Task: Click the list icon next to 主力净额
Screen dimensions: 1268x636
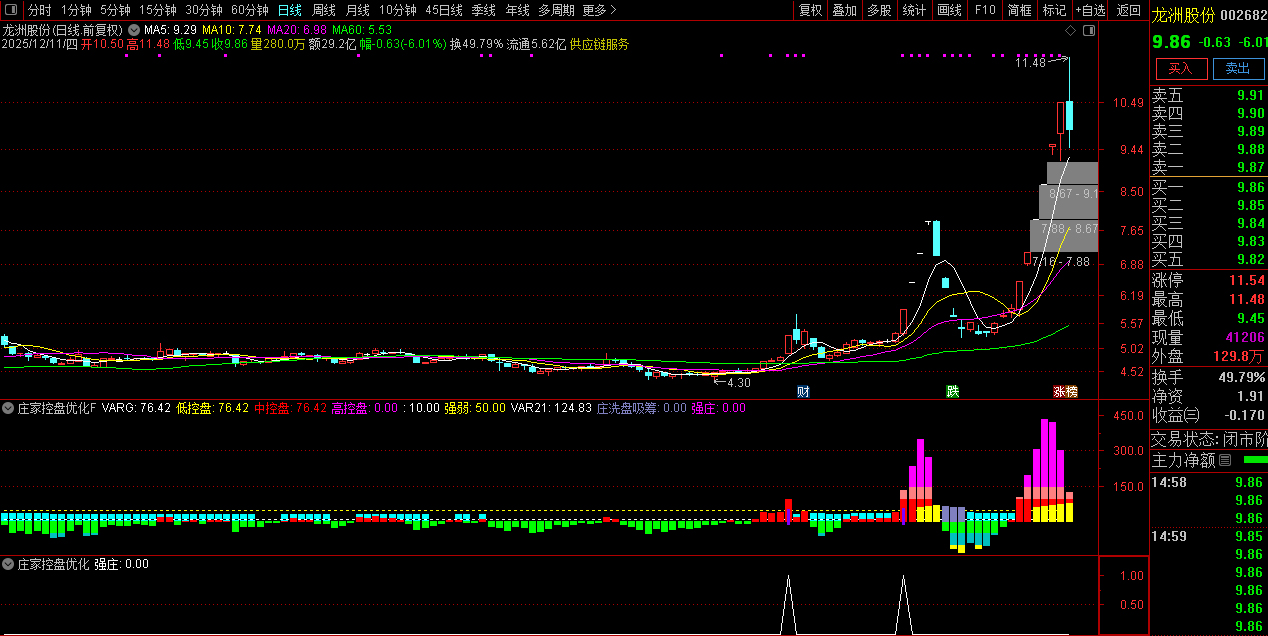Action: pyautogui.click(x=1225, y=461)
